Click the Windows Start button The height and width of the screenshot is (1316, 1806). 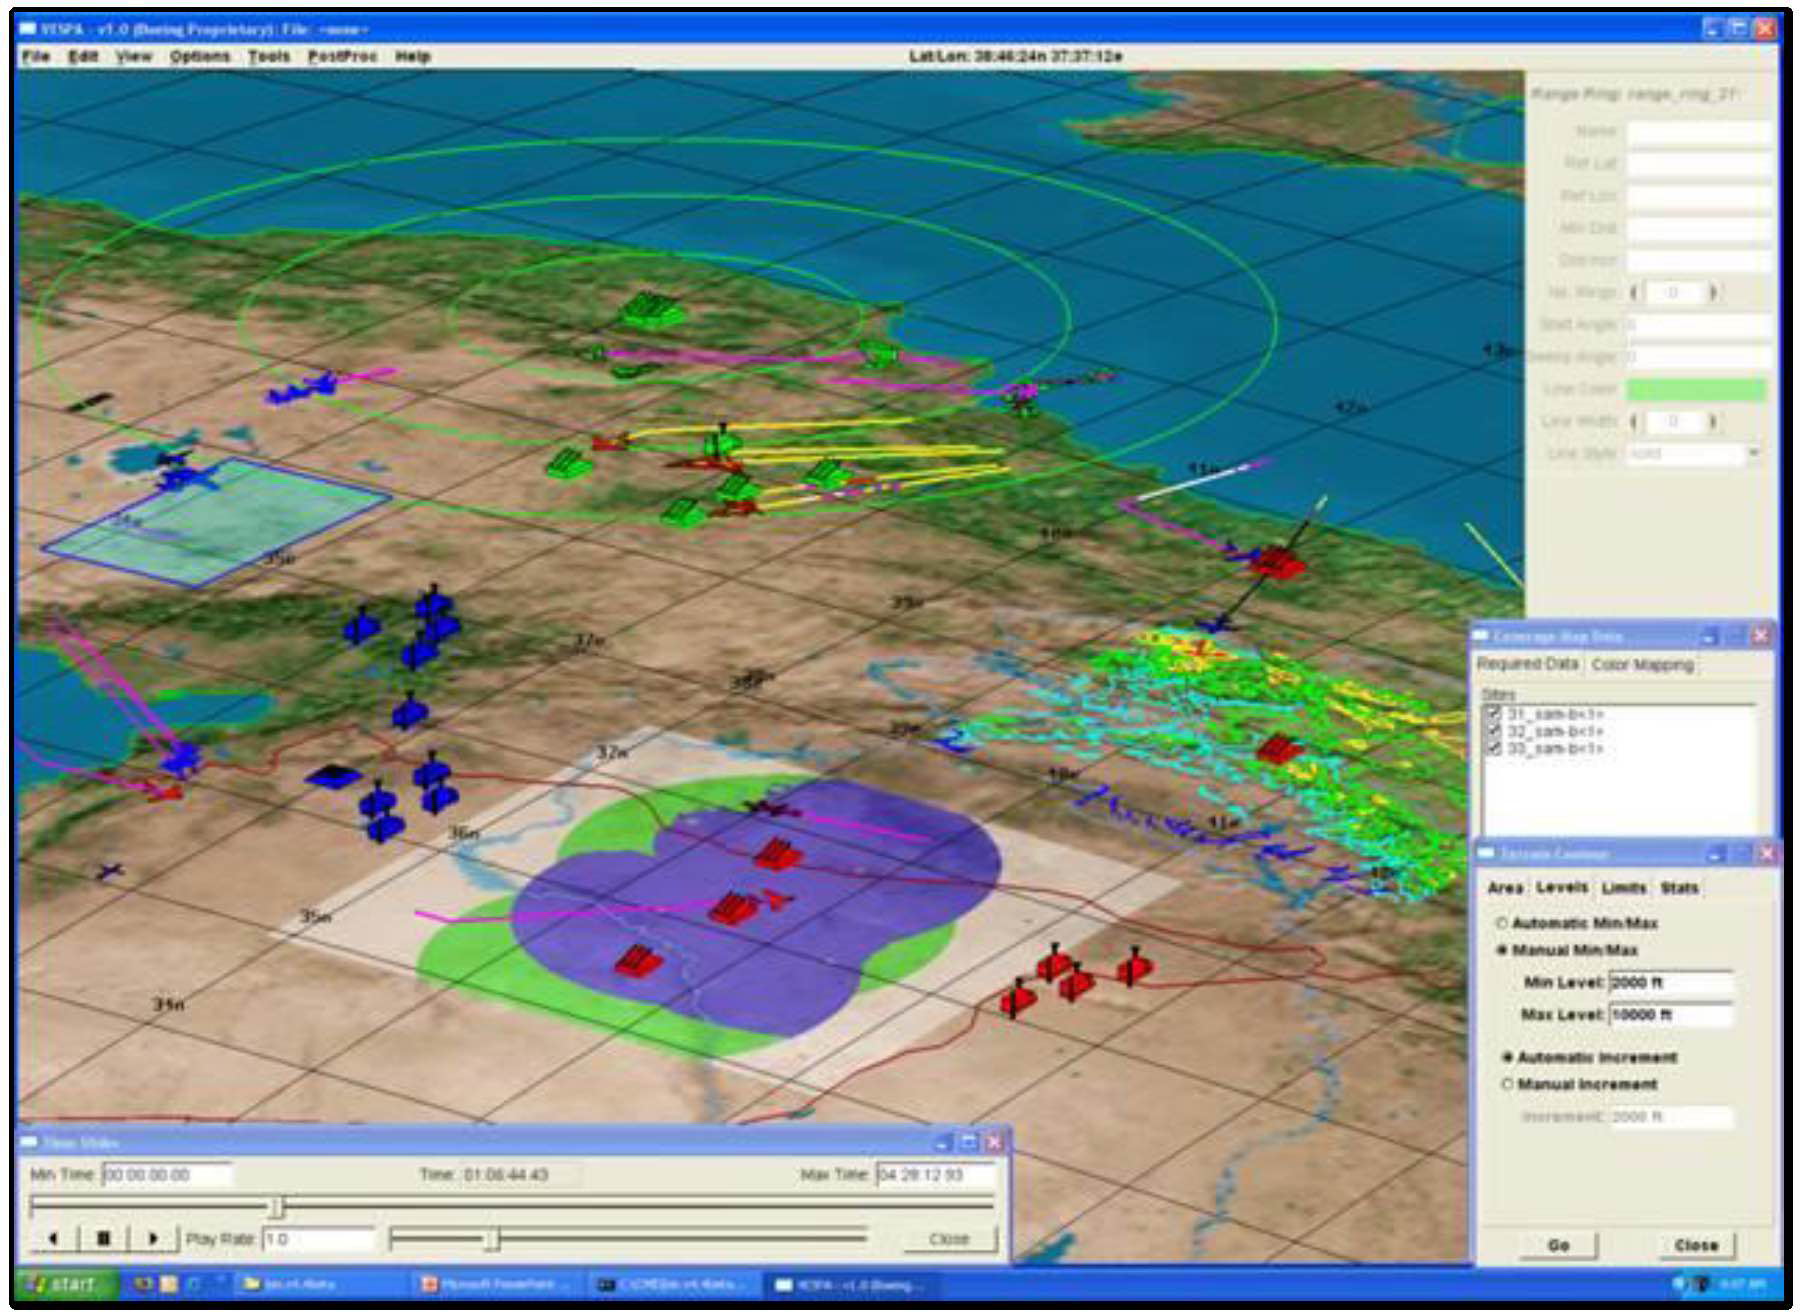point(63,1284)
